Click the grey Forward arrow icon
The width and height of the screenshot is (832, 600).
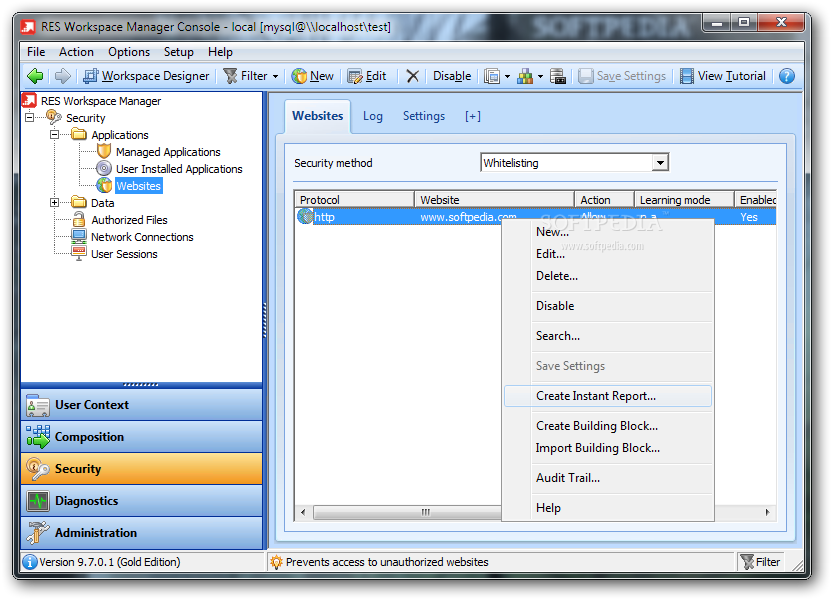(x=63, y=76)
